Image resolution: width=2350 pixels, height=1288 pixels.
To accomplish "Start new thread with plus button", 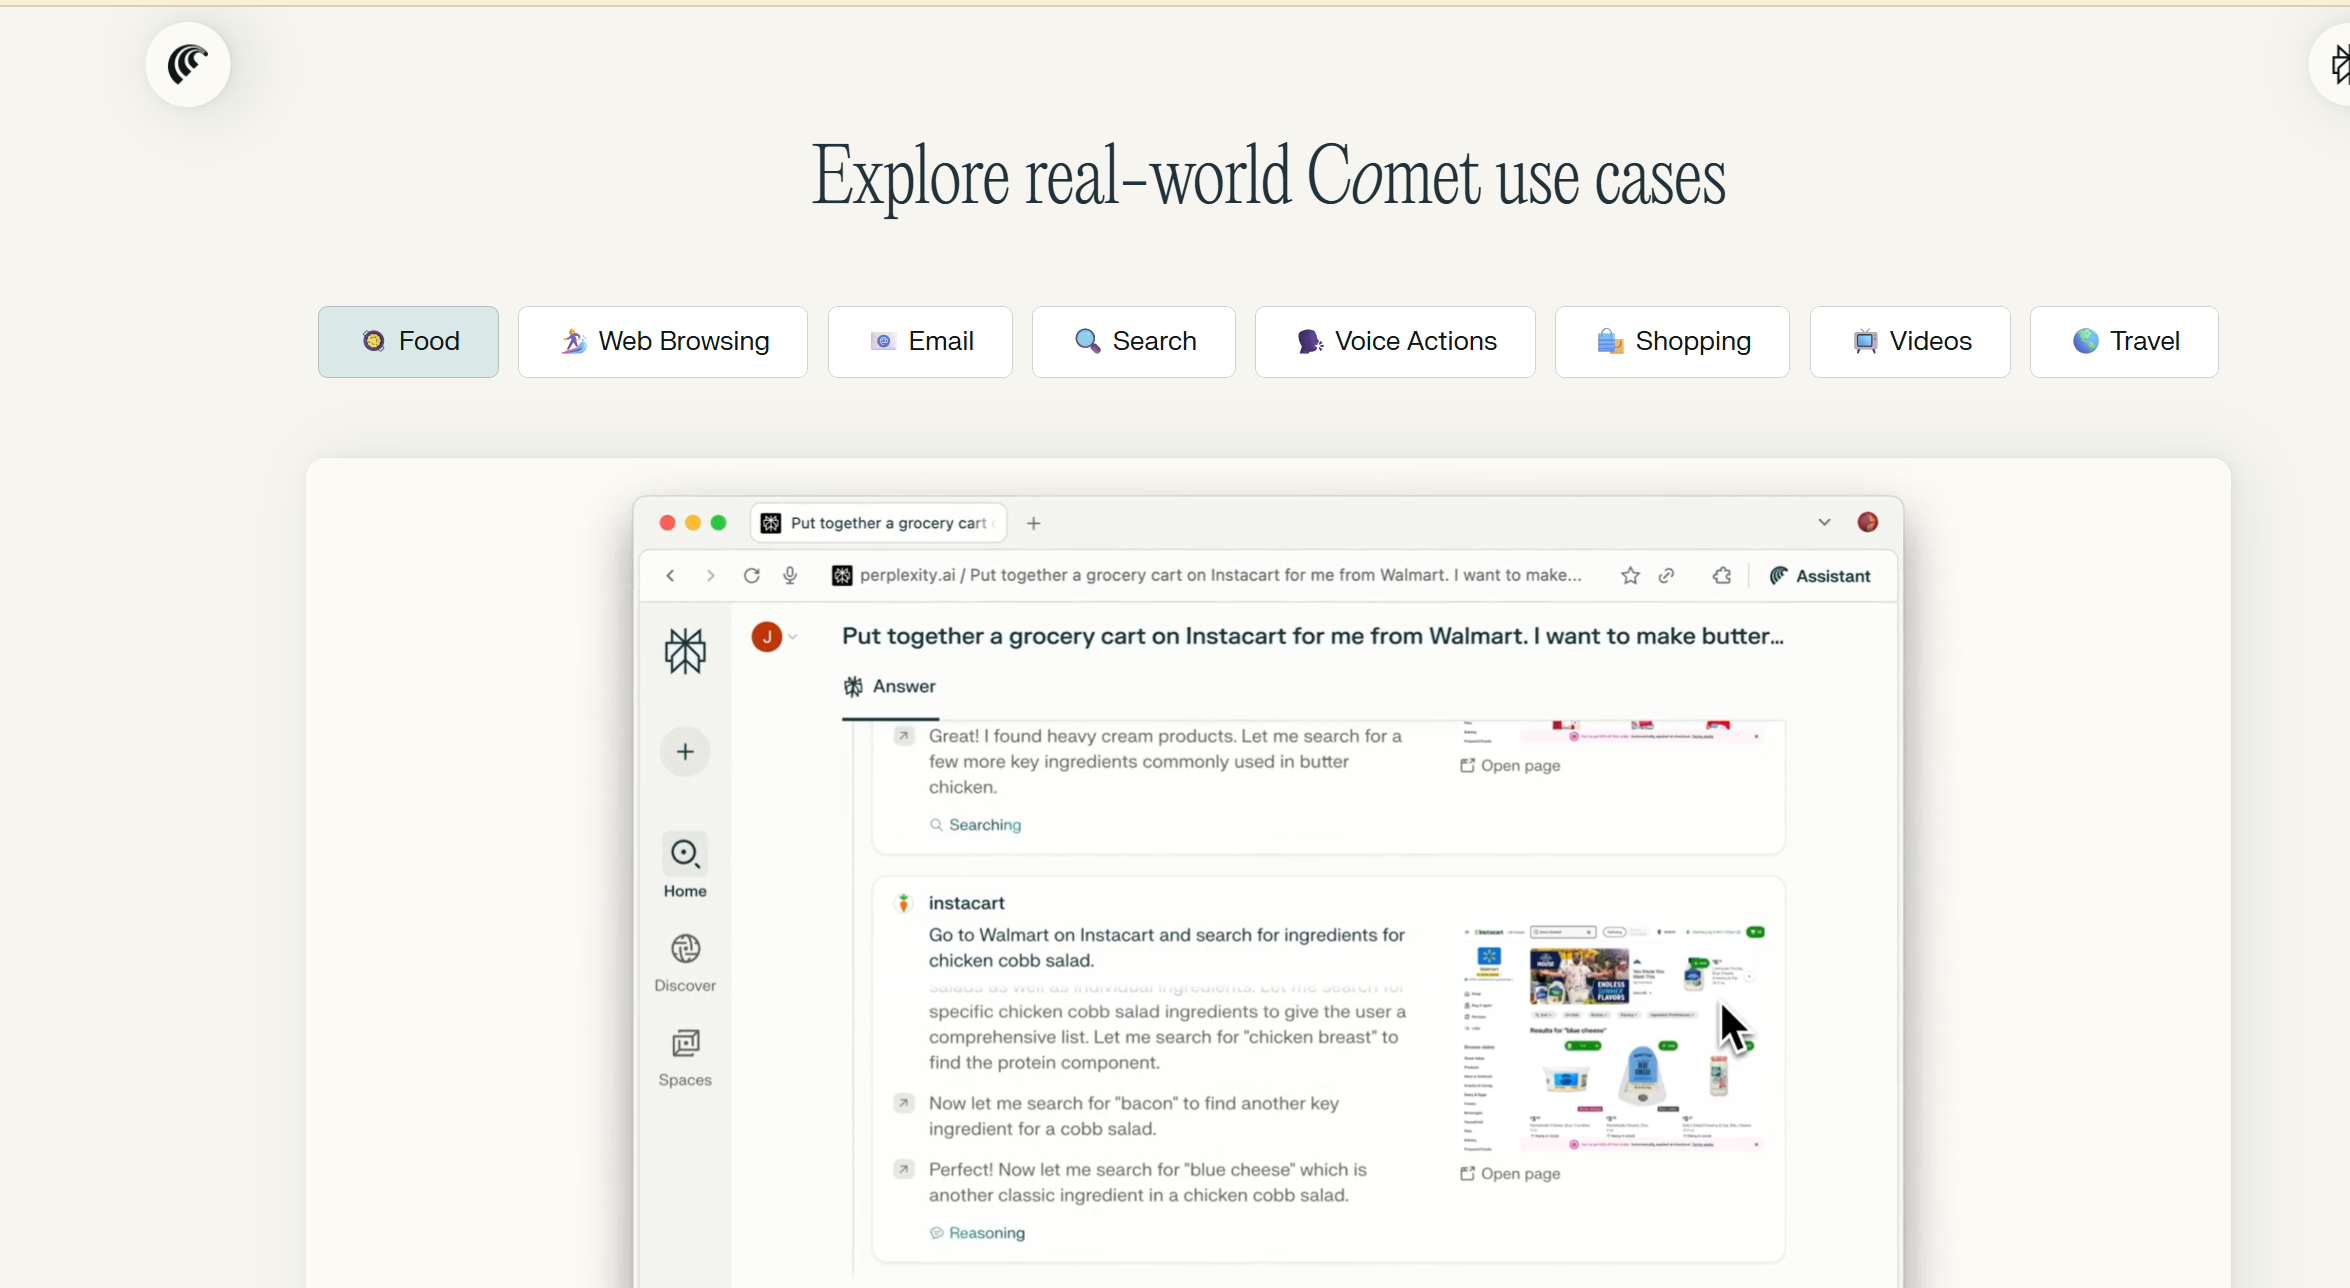I will point(685,752).
